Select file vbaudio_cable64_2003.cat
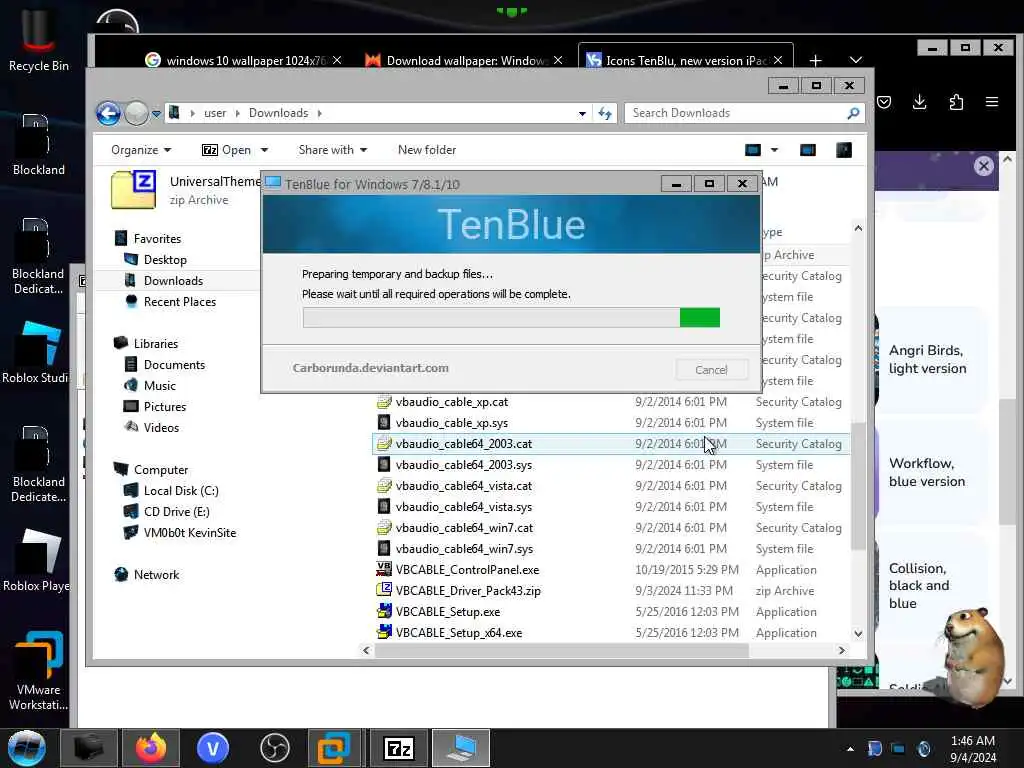 pos(463,444)
